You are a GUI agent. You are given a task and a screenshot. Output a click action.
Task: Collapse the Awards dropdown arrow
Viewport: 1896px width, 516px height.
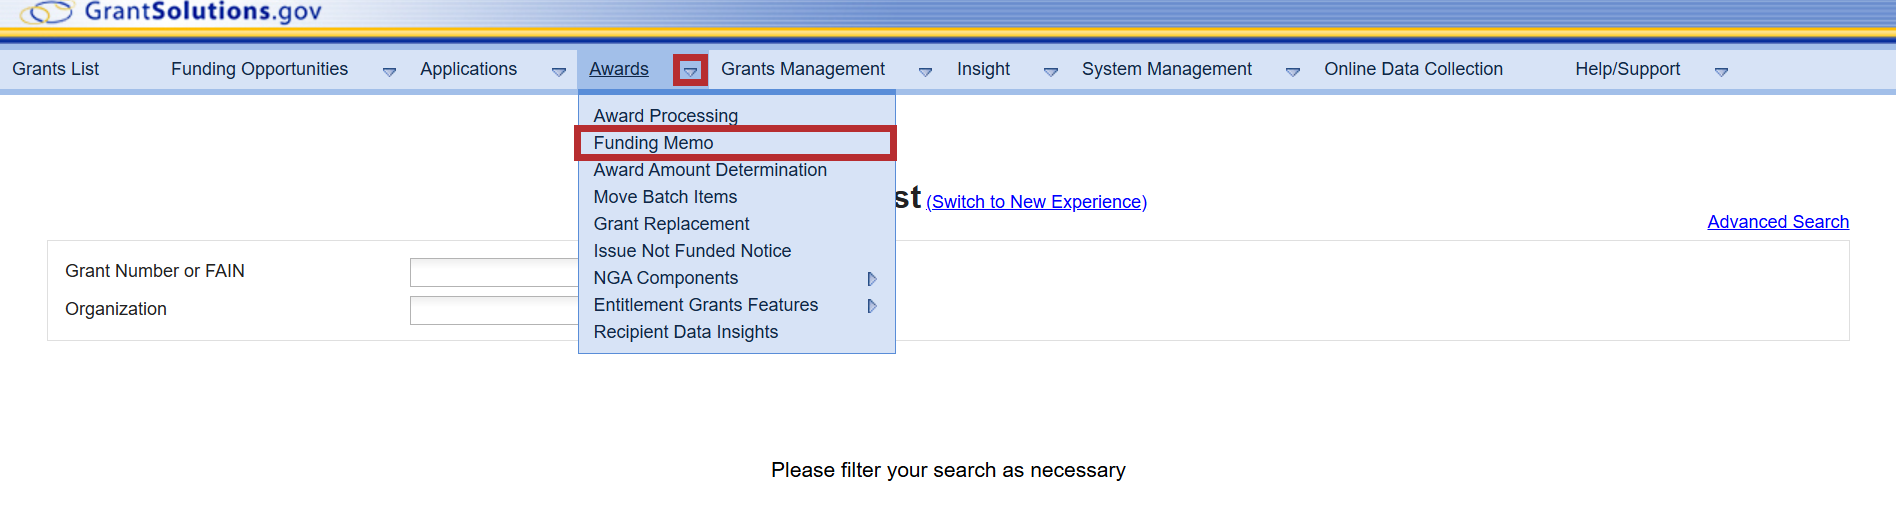(x=690, y=71)
